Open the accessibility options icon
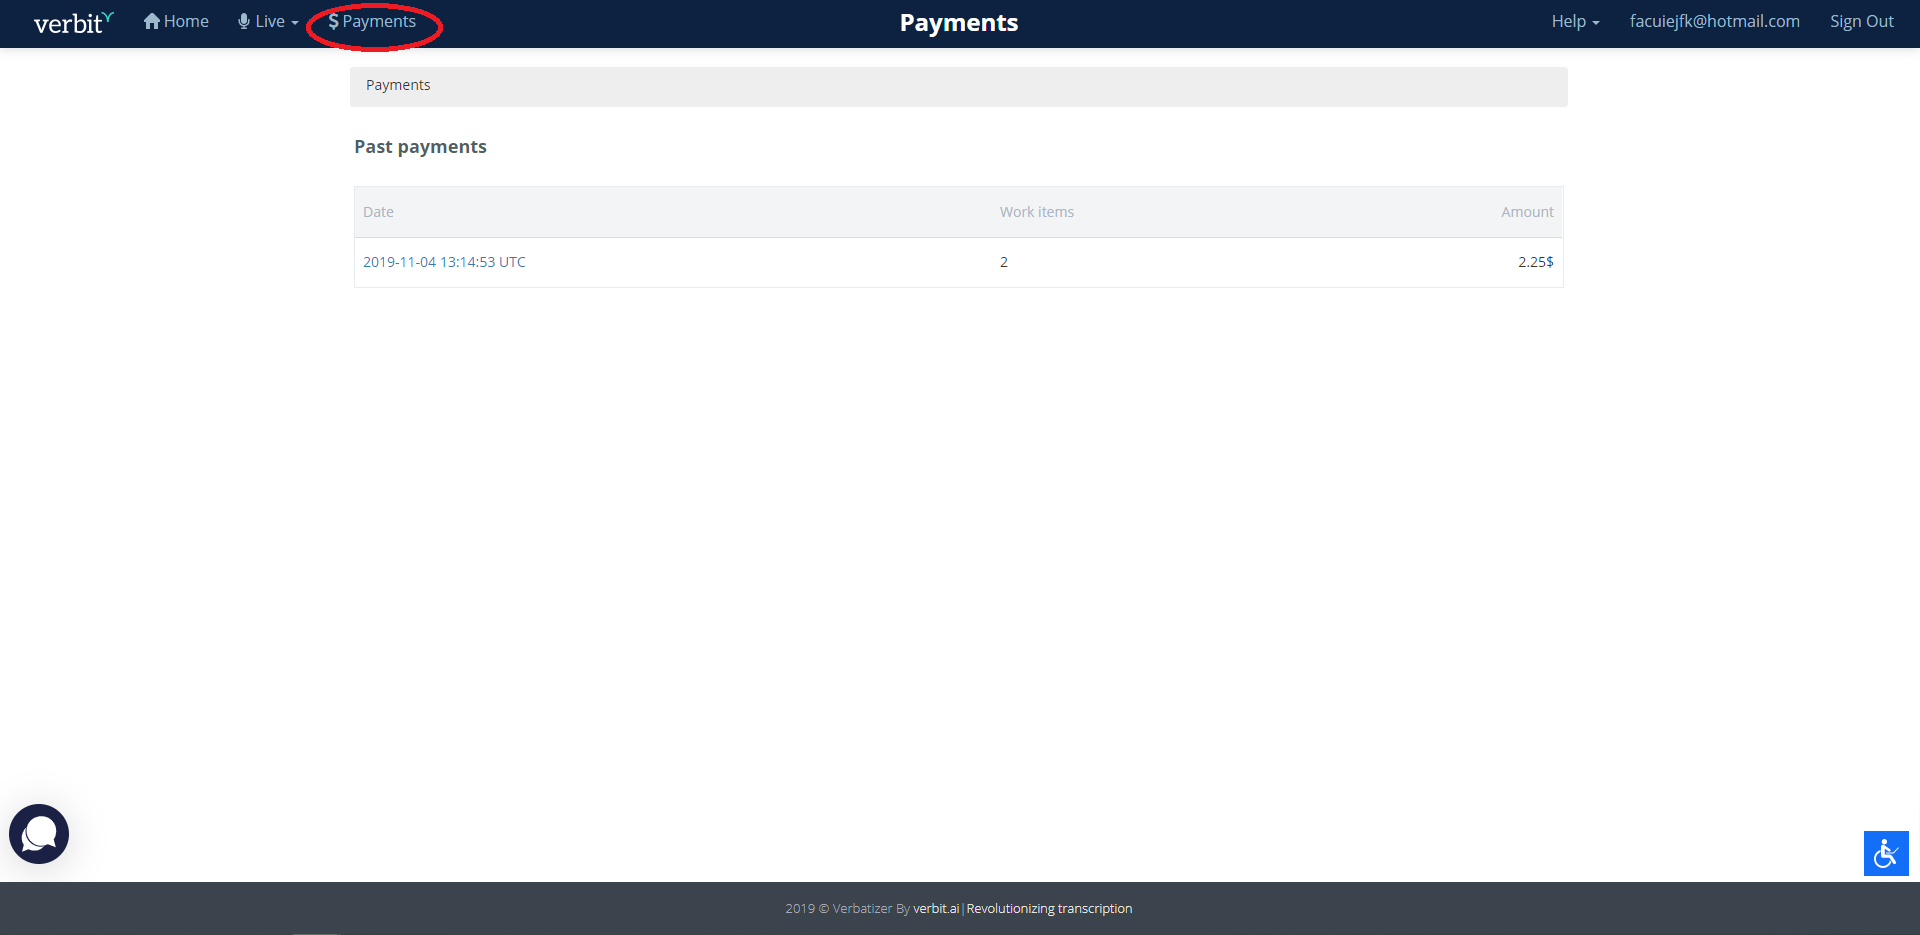The height and width of the screenshot is (935, 1920). 1886,852
